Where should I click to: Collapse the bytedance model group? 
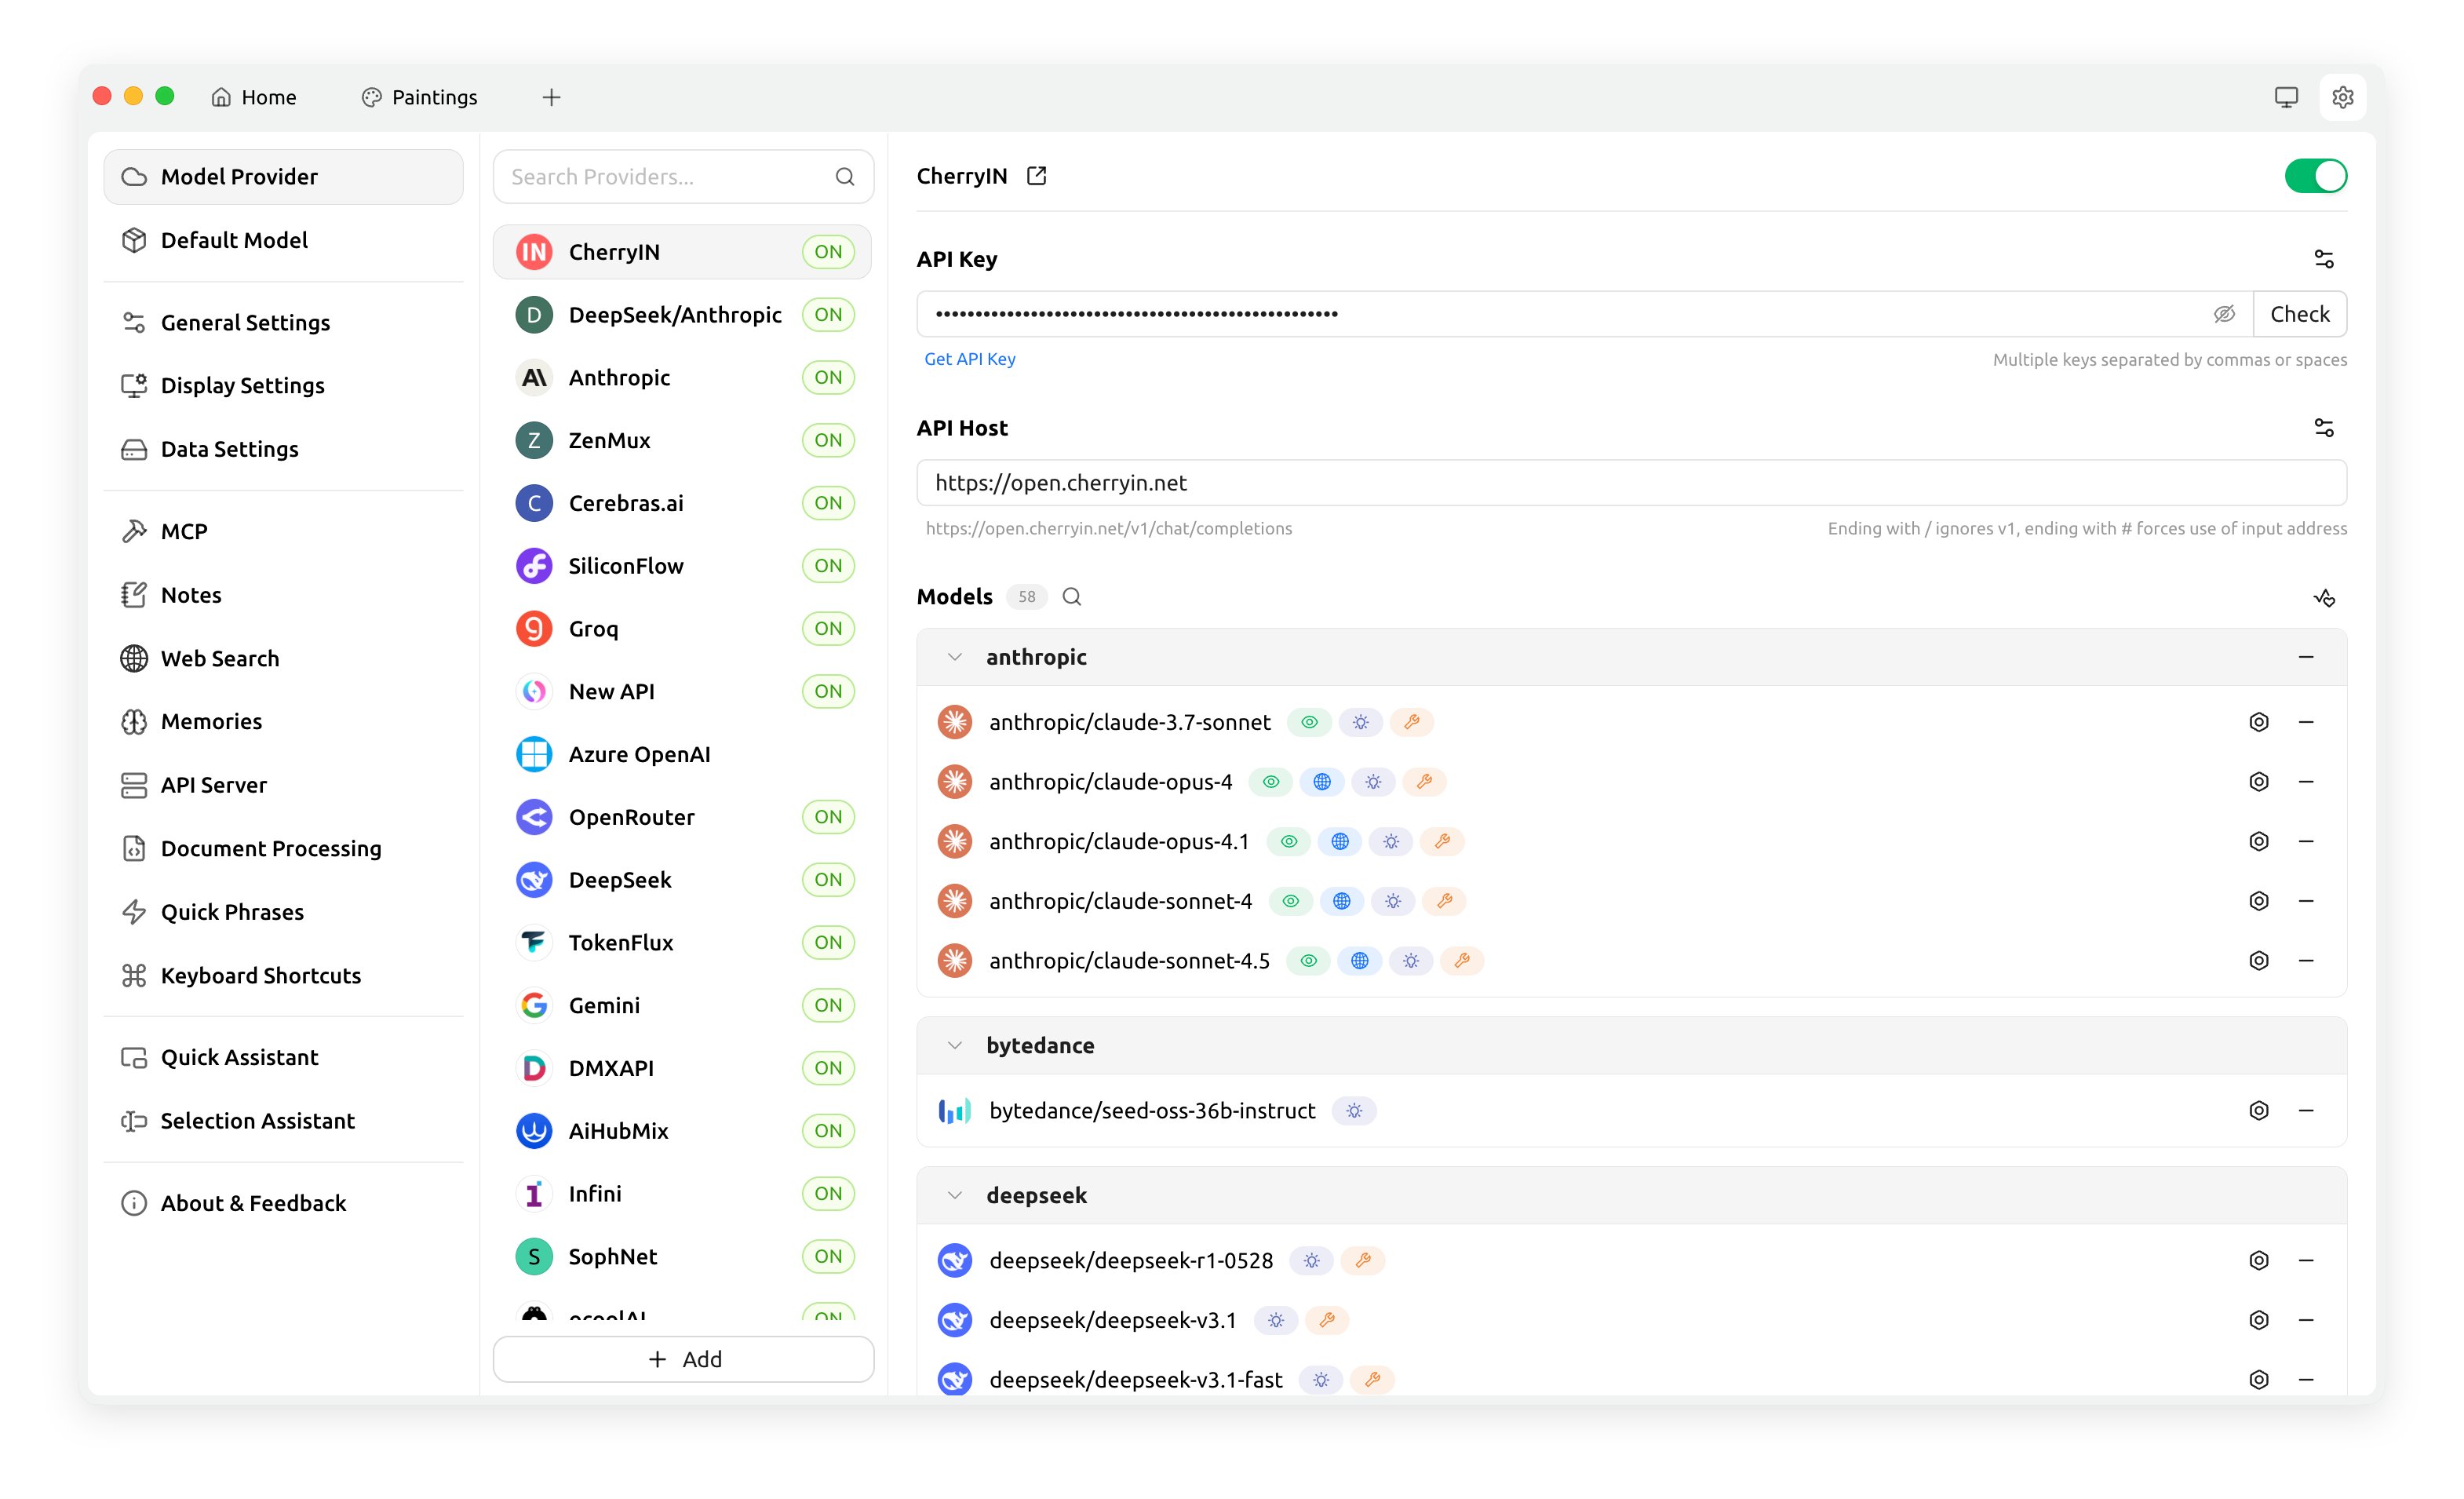point(955,1045)
